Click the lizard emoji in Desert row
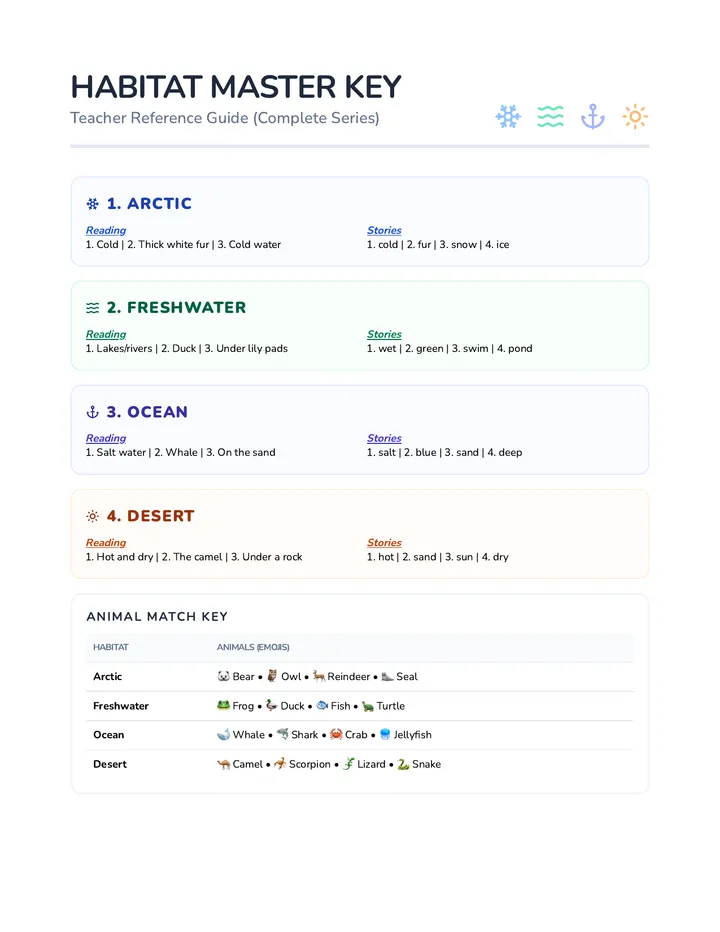The image size is (720, 932). click(x=349, y=764)
